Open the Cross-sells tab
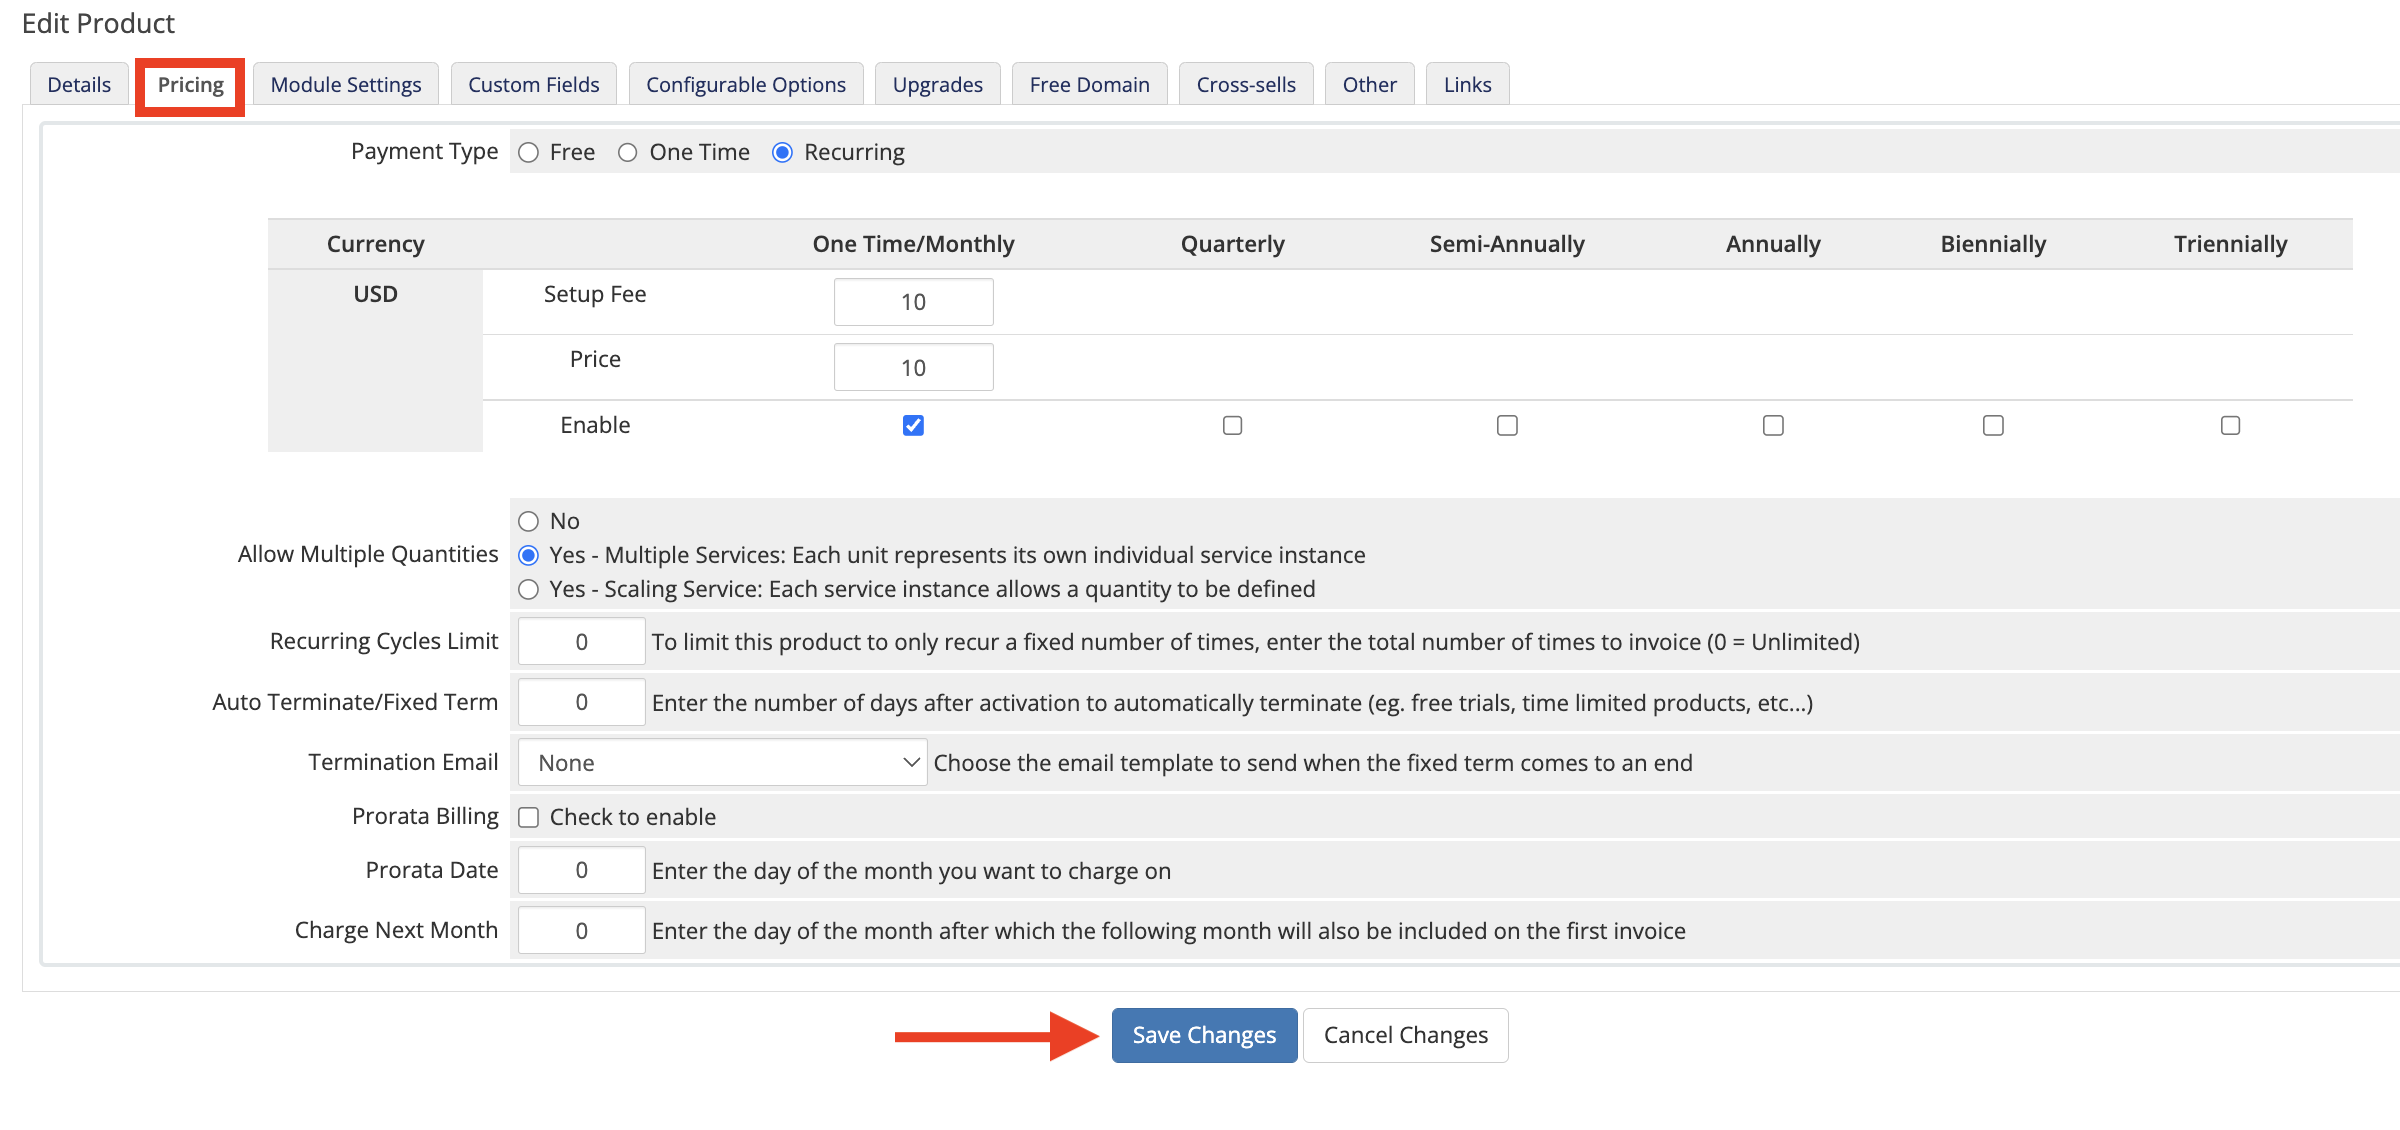This screenshot has width=2400, height=1130. point(1246,84)
